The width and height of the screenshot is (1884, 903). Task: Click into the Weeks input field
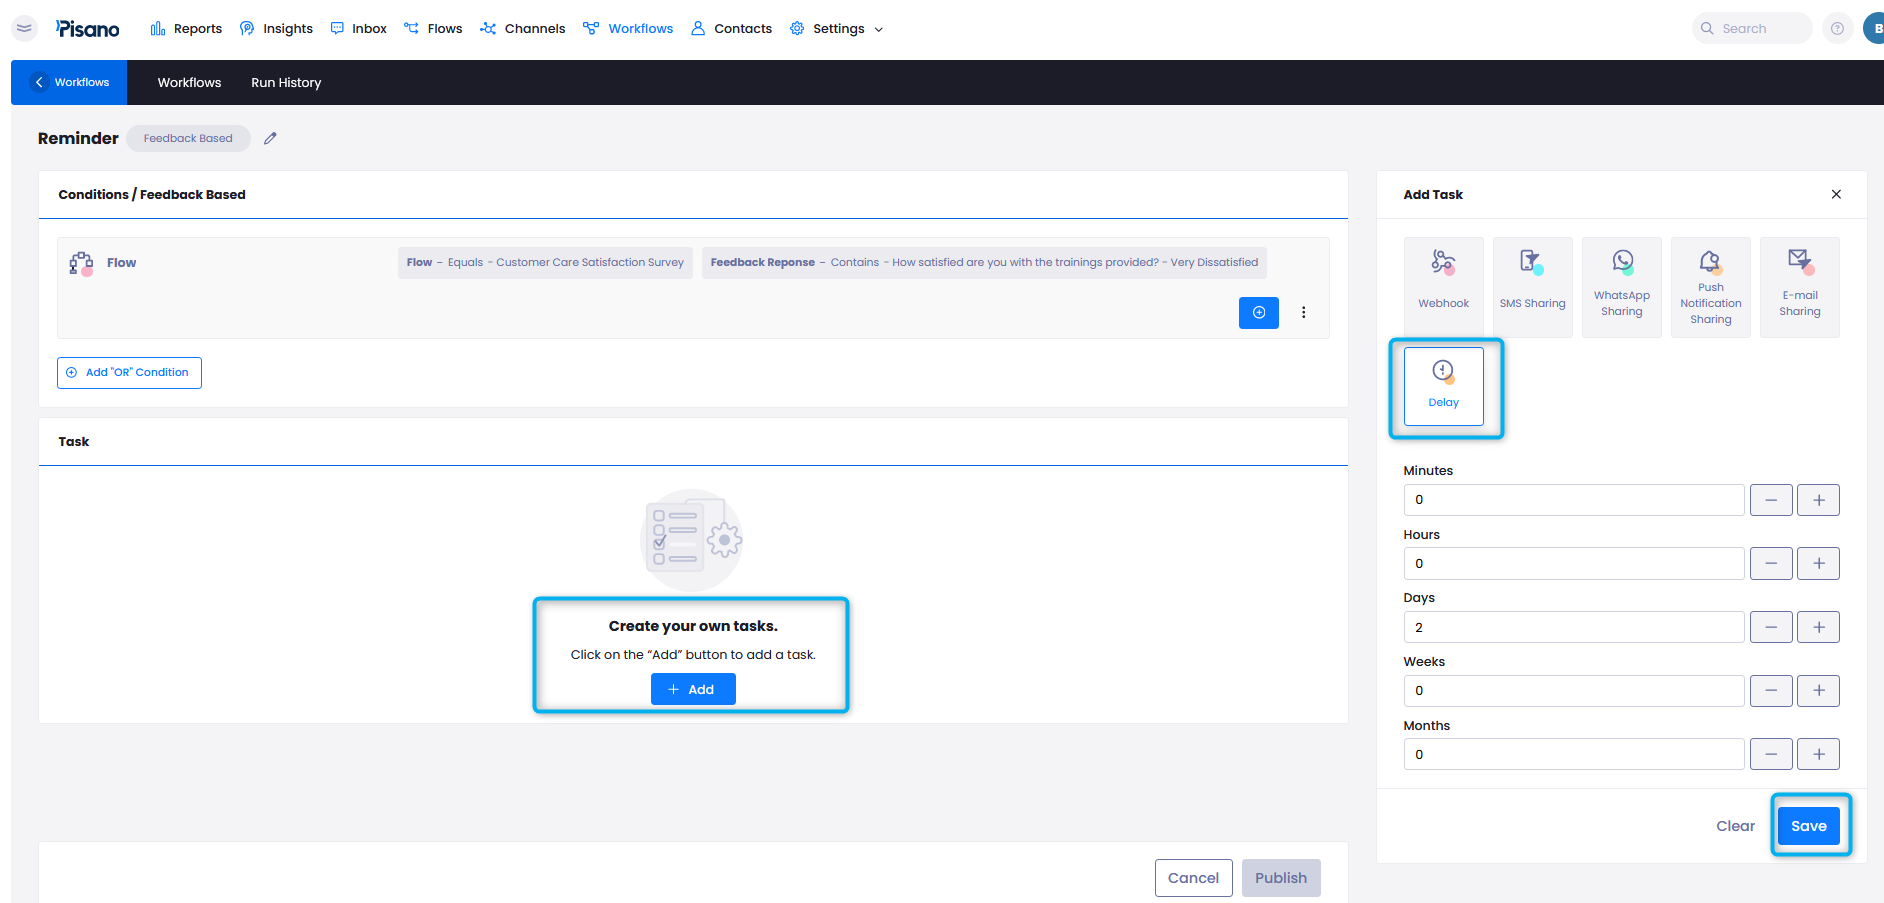click(x=1573, y=691)
